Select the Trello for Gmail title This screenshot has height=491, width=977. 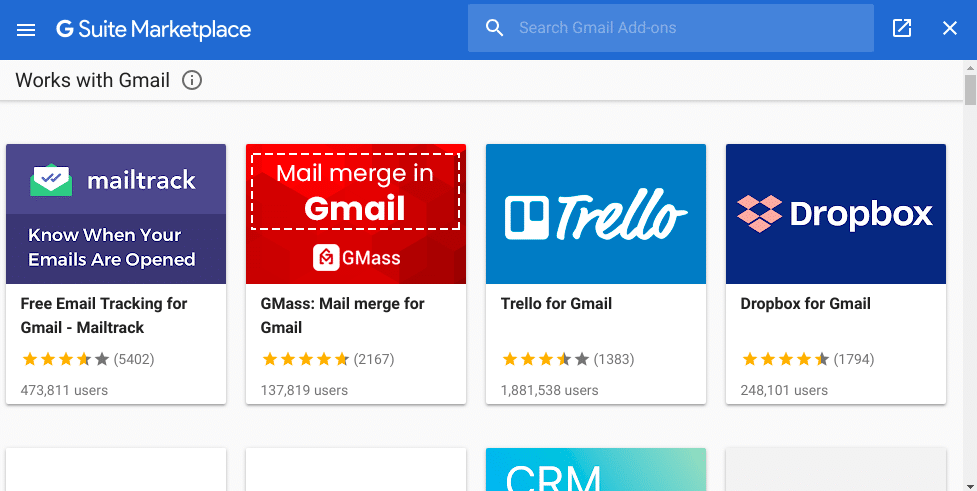(556, 303)
